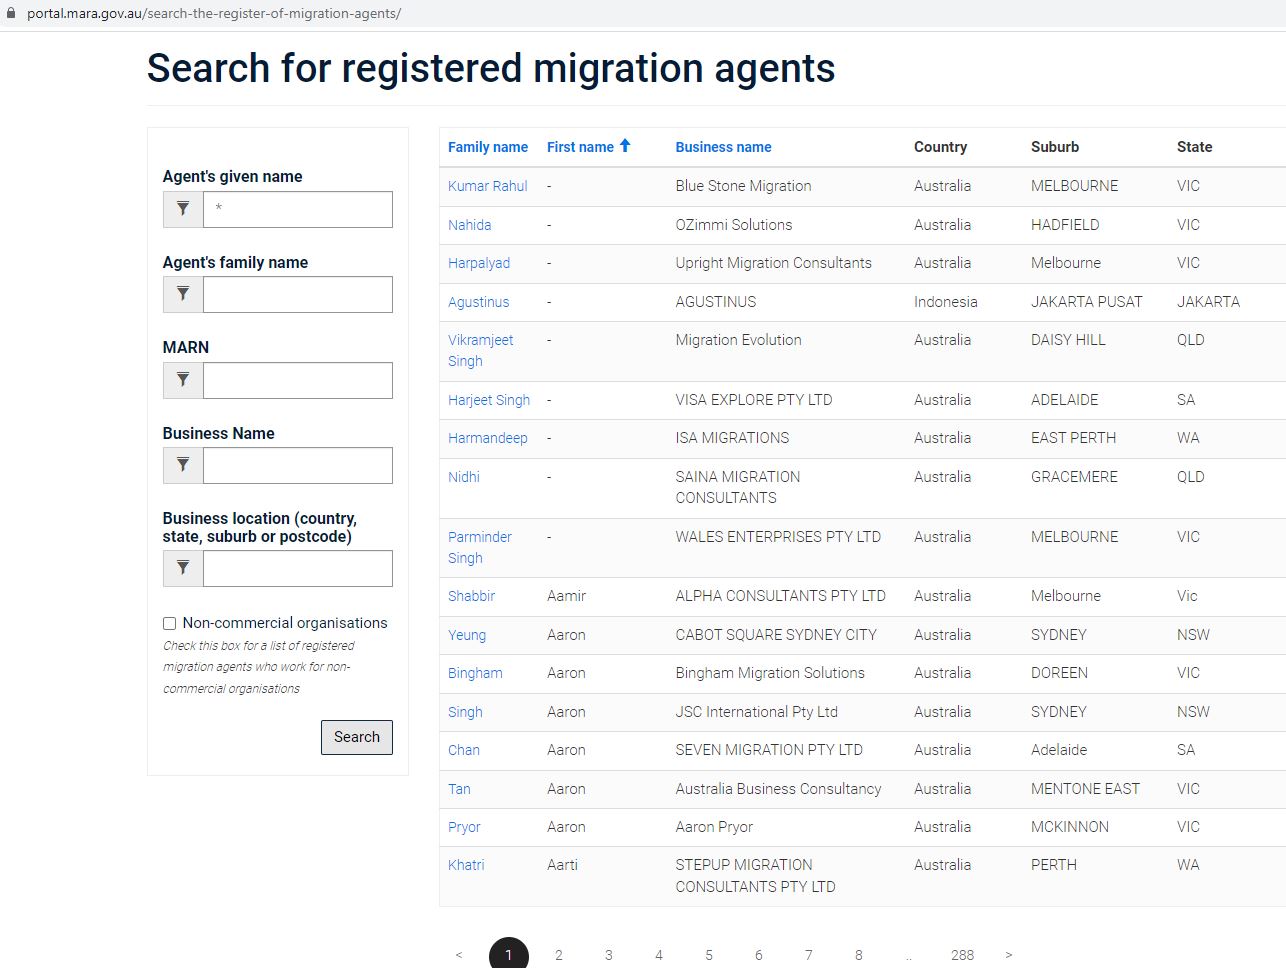This screenshot has width=1286, height=968.
Task: Click the sort arrow next to First name
Action: (x=625, y=146)
